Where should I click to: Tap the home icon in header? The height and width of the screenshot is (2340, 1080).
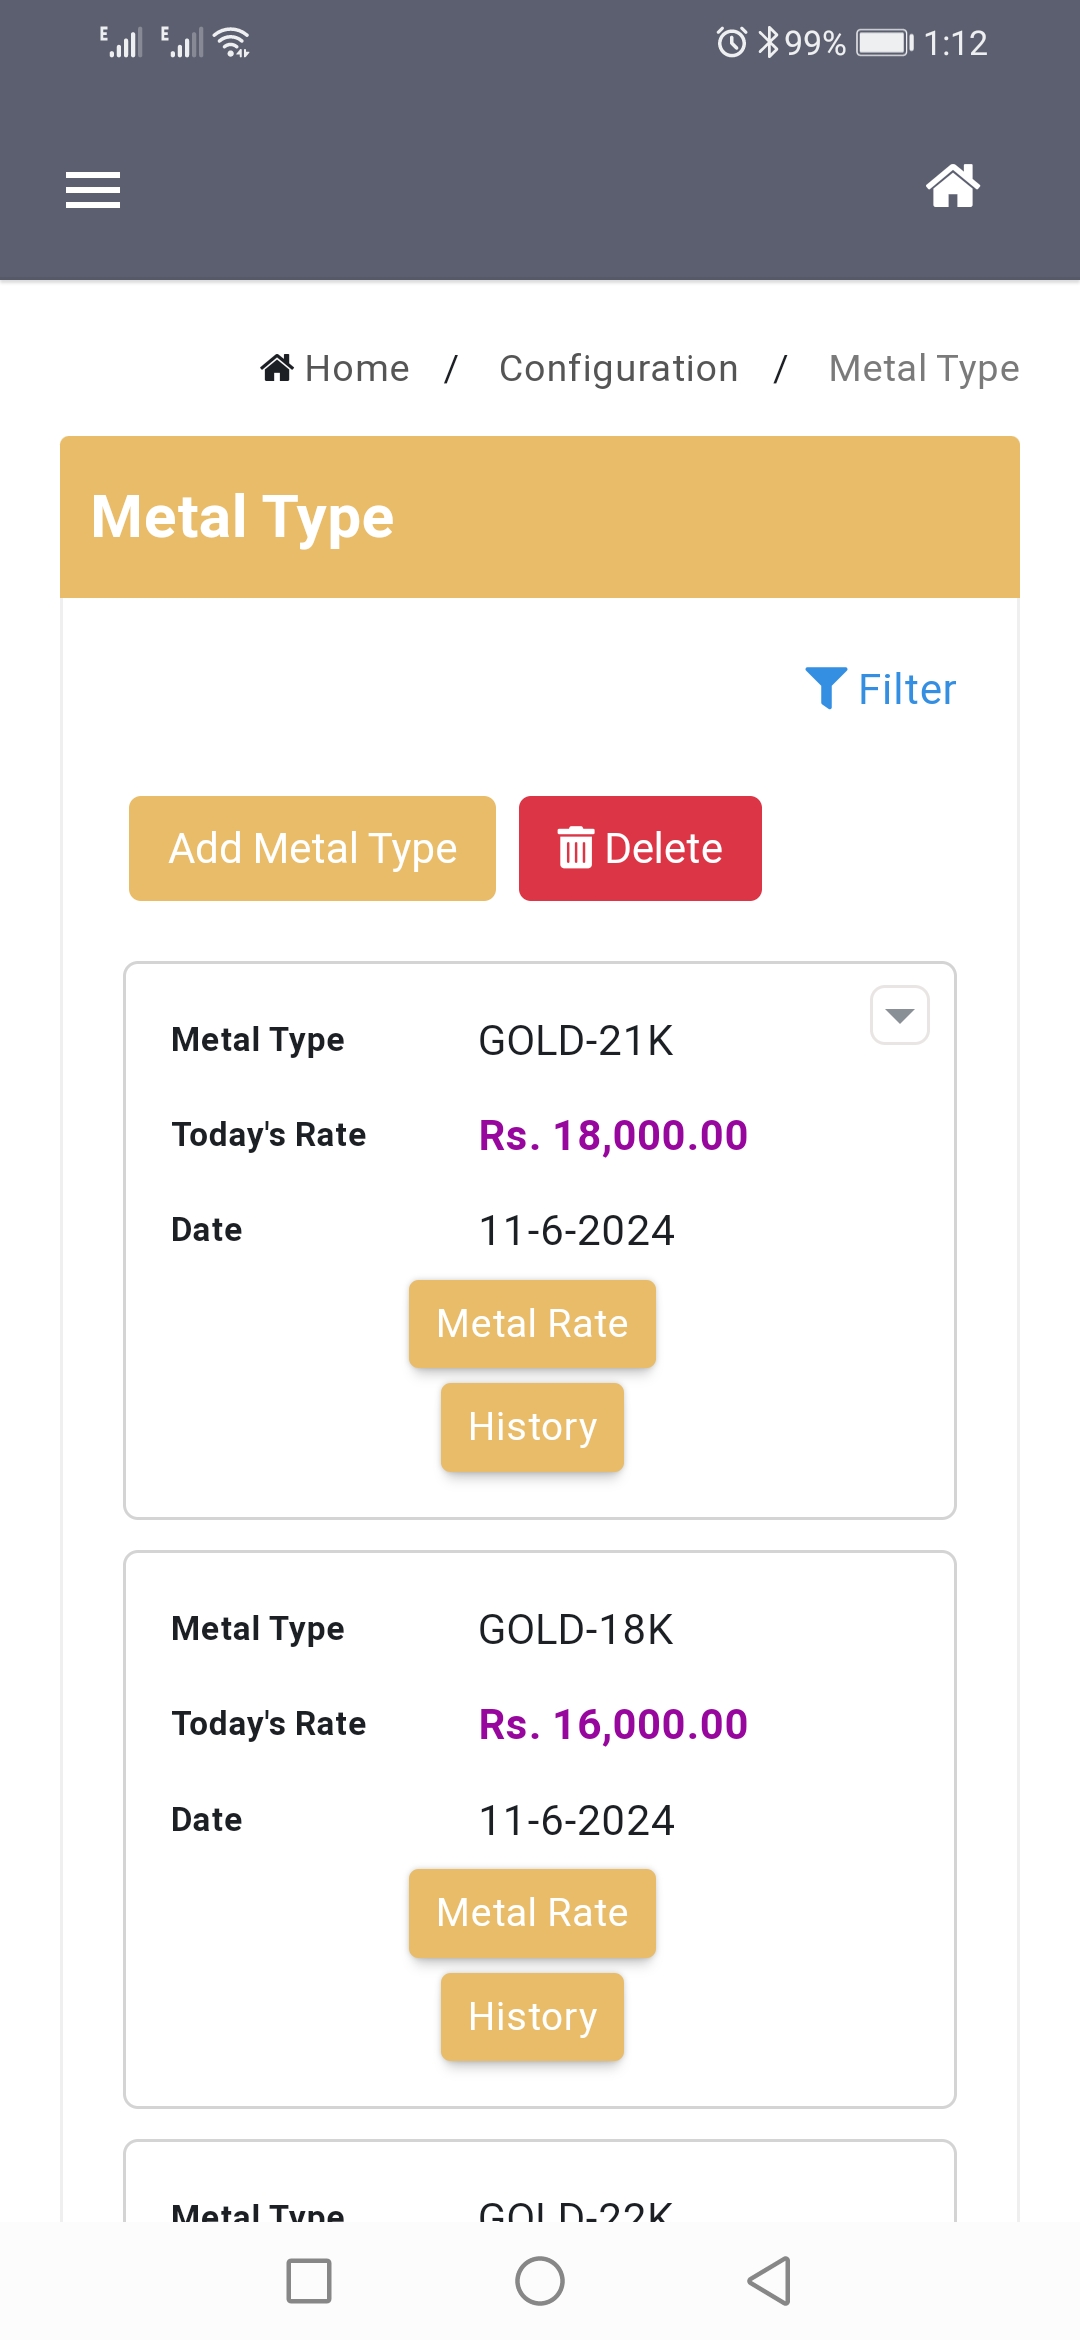952,186
